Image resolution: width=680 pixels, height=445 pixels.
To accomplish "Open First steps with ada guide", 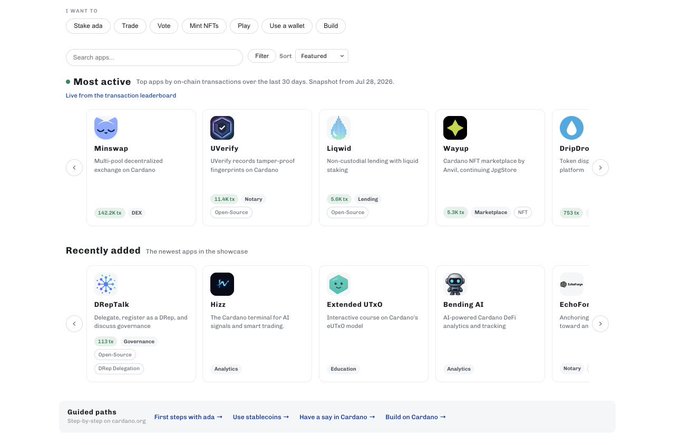I will pyautogui.click(x=188, y=417).
